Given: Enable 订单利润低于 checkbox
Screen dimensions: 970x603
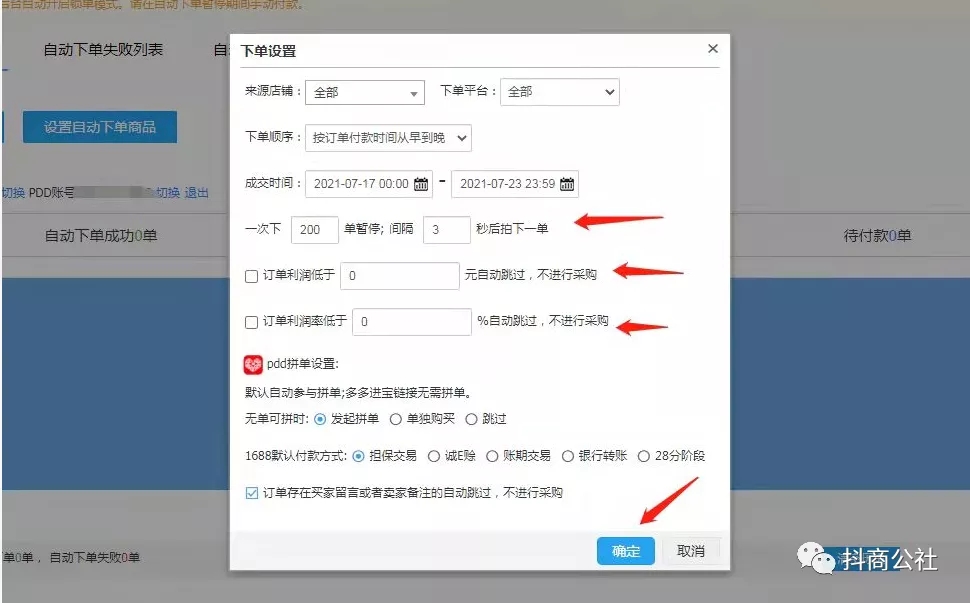Looking at the screenshot, I should pos(251,276).
